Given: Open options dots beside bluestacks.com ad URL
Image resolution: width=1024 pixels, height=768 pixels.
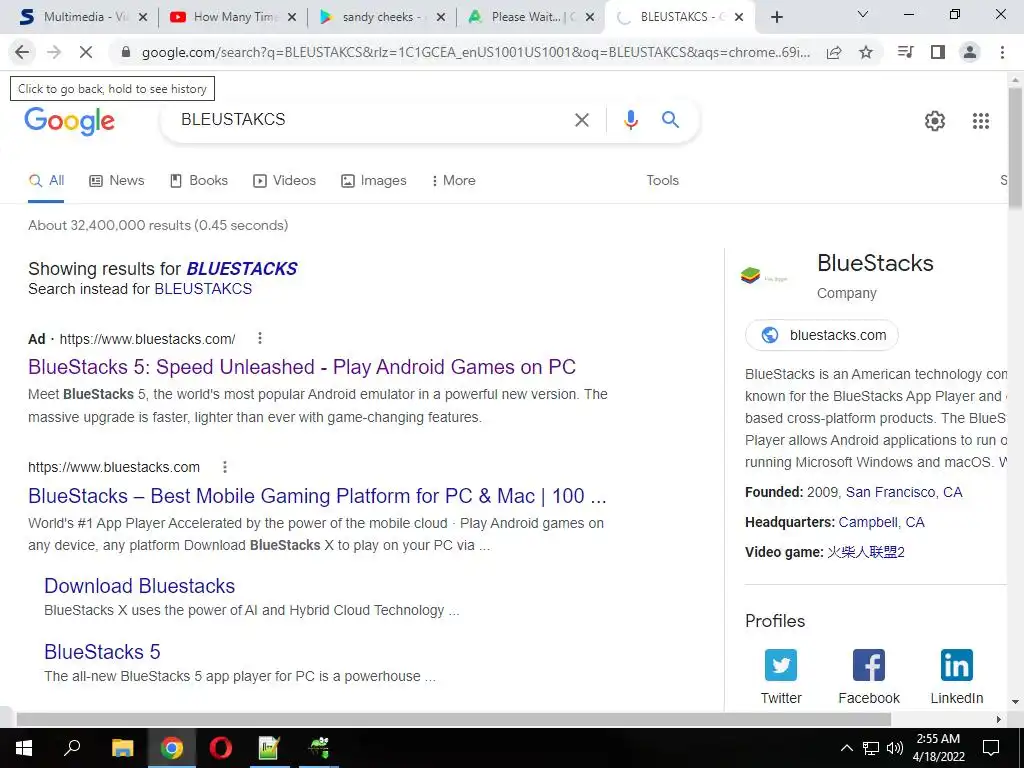Looking at the screenshot, I should coord(260,338).
